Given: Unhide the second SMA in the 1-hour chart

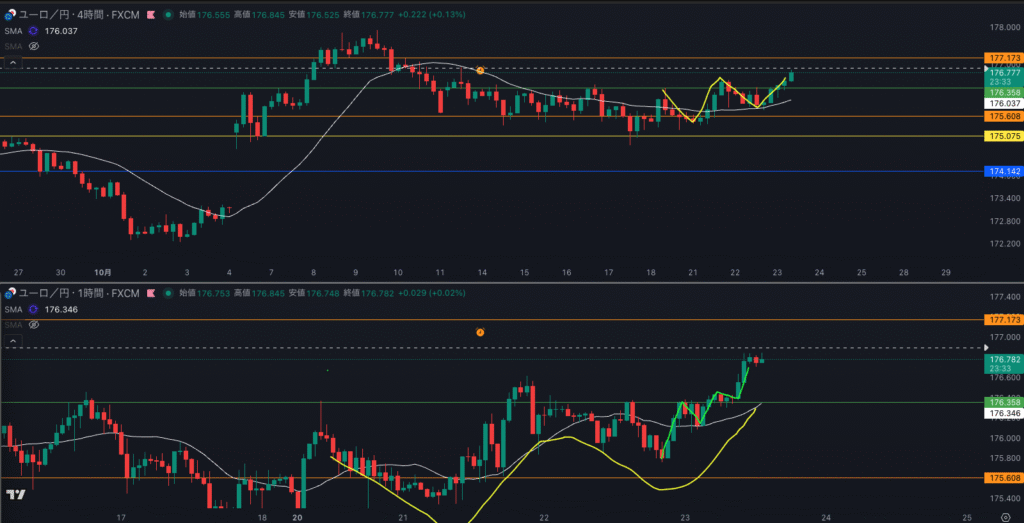Looking at the screenshot, I should [x=33, y=325].
